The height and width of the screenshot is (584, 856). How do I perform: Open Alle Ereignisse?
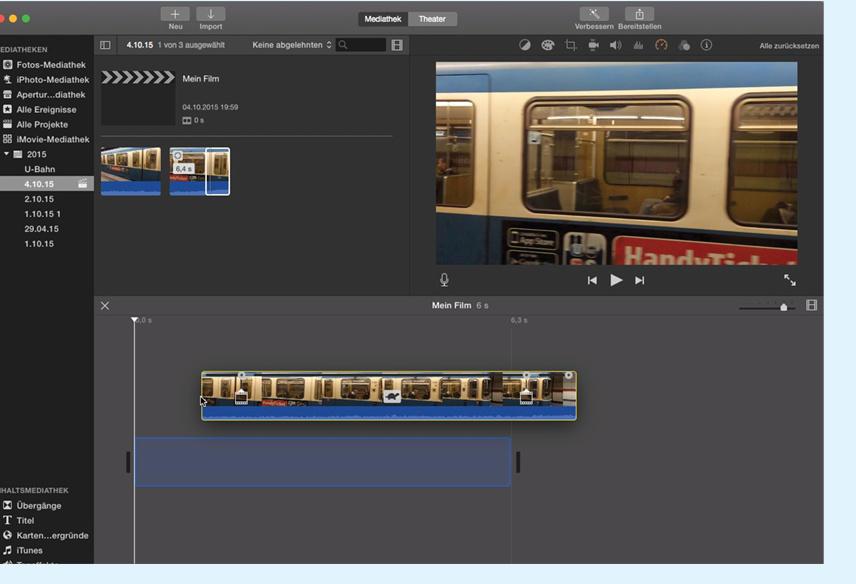point(46,110)
